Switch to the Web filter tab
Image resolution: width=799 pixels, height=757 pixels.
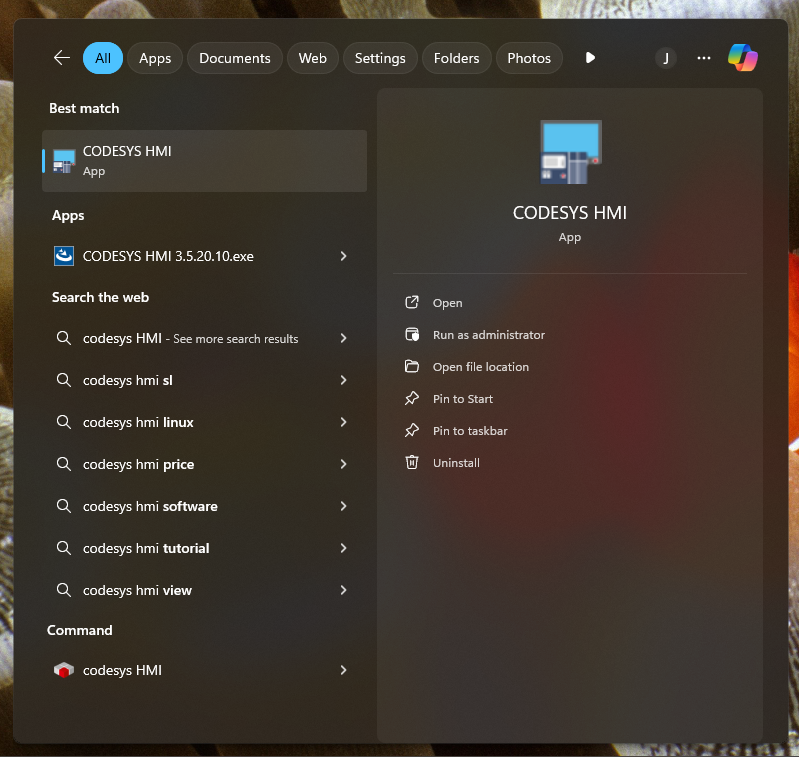tap(312, 58)
